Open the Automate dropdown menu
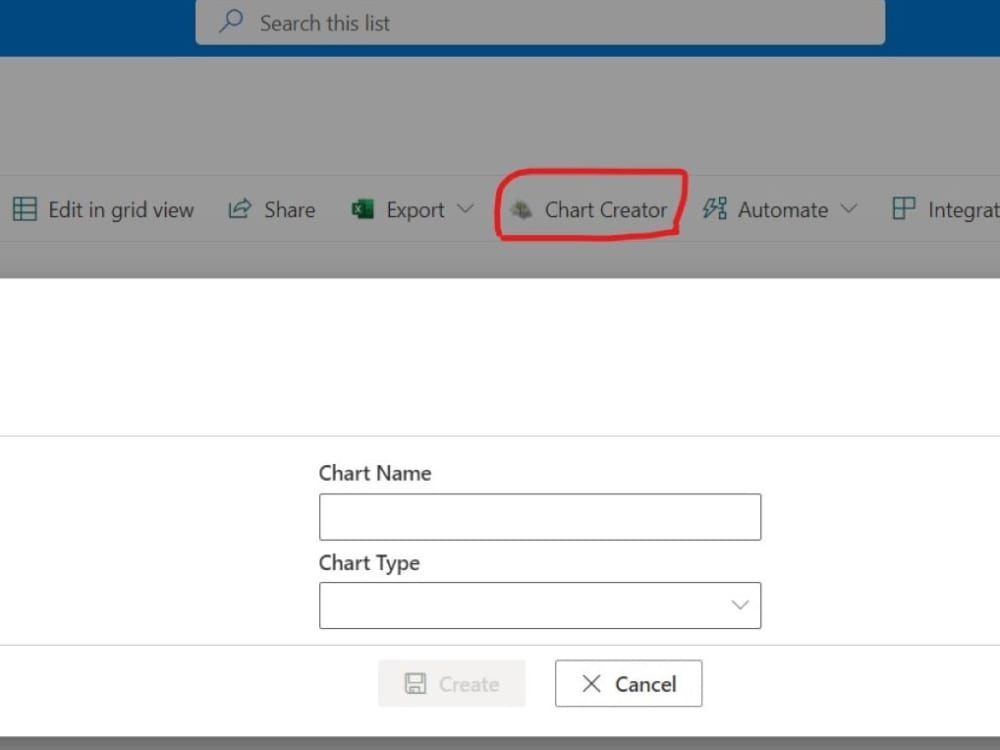Screen dimensions: 1000x750 click(x=851, y=209)
